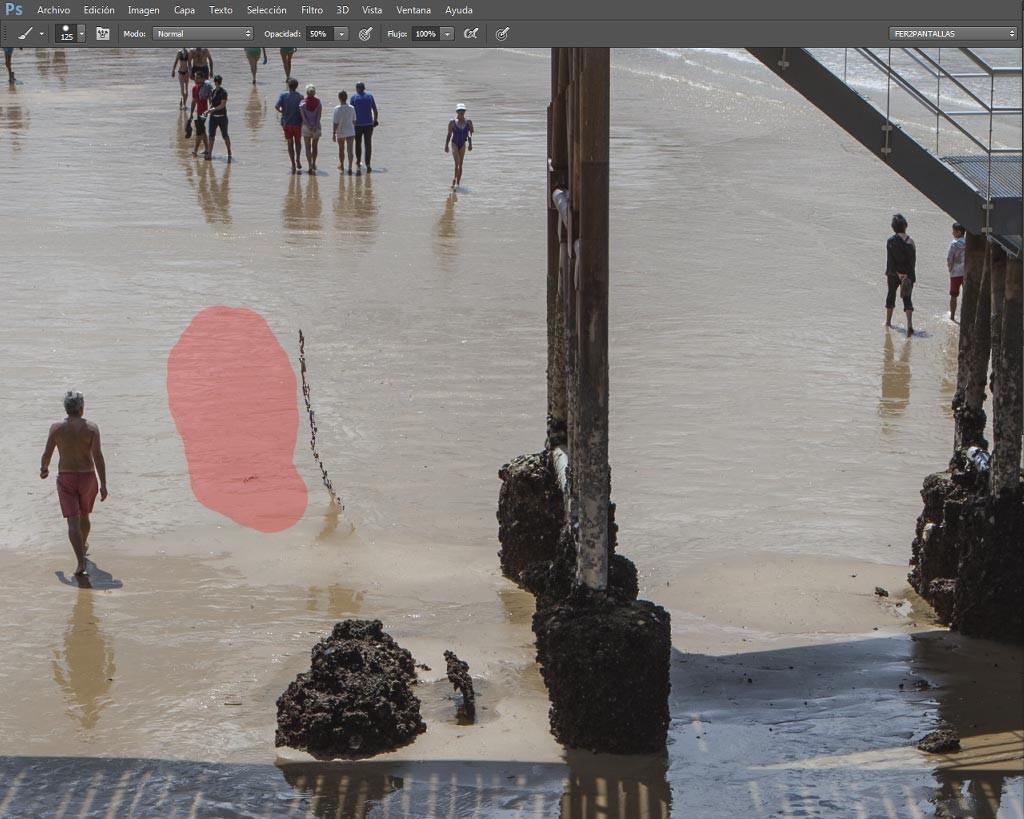The height and width of the screenshot is (819, 1024).
Task: Open the Texto menu
Action: [221, 10]
